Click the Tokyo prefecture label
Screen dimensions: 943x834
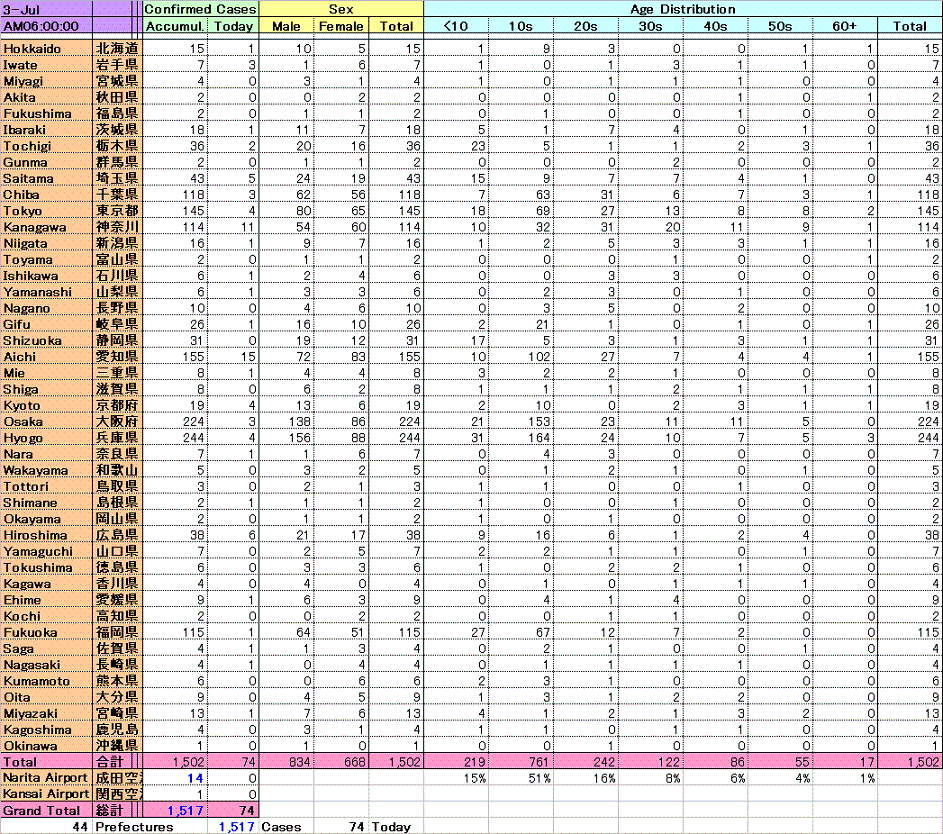pyautogui.click(x=46, y=210)
